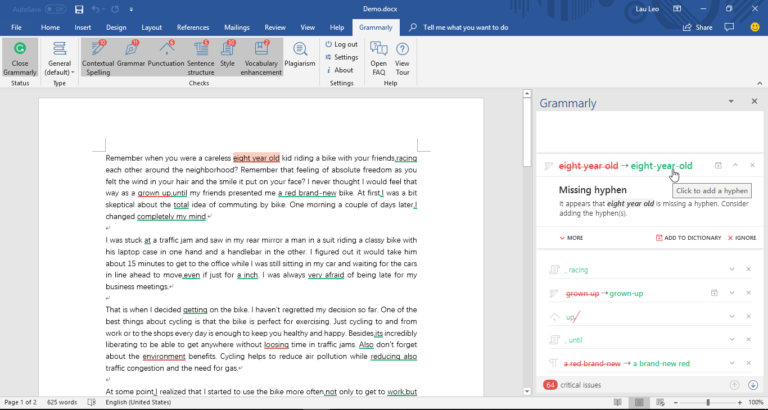The height and width of the screenshot is (410, 768).
Task: Click smiley feedback icon
Action: tap(755, 27)
